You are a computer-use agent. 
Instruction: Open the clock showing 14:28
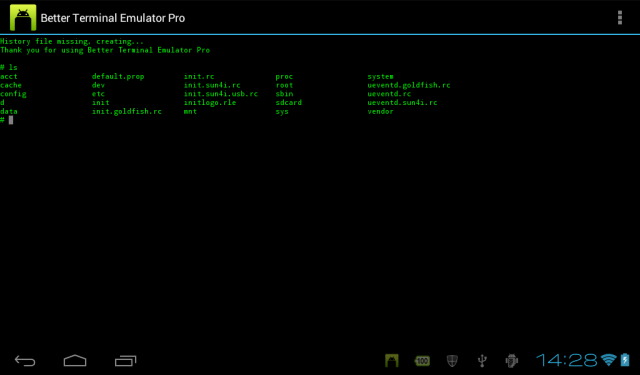567,360
